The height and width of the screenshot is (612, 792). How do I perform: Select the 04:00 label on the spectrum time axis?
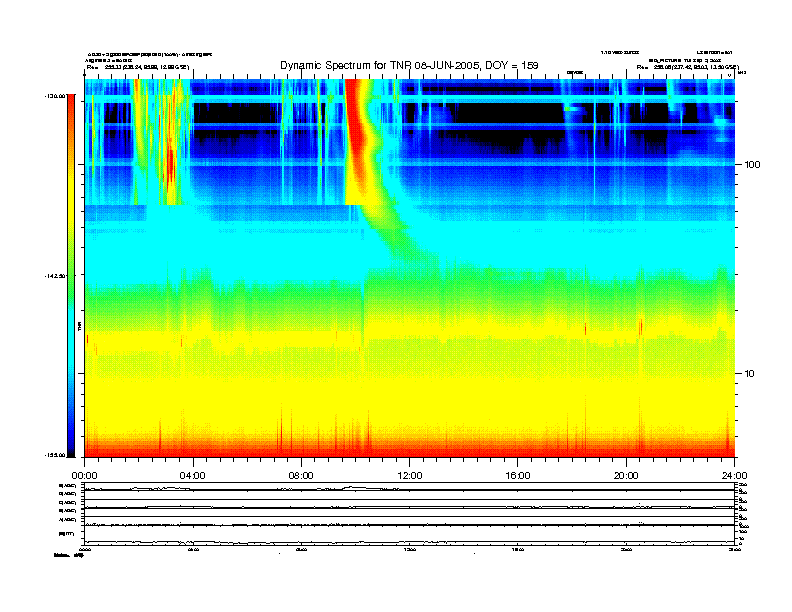tap(193, 476)
